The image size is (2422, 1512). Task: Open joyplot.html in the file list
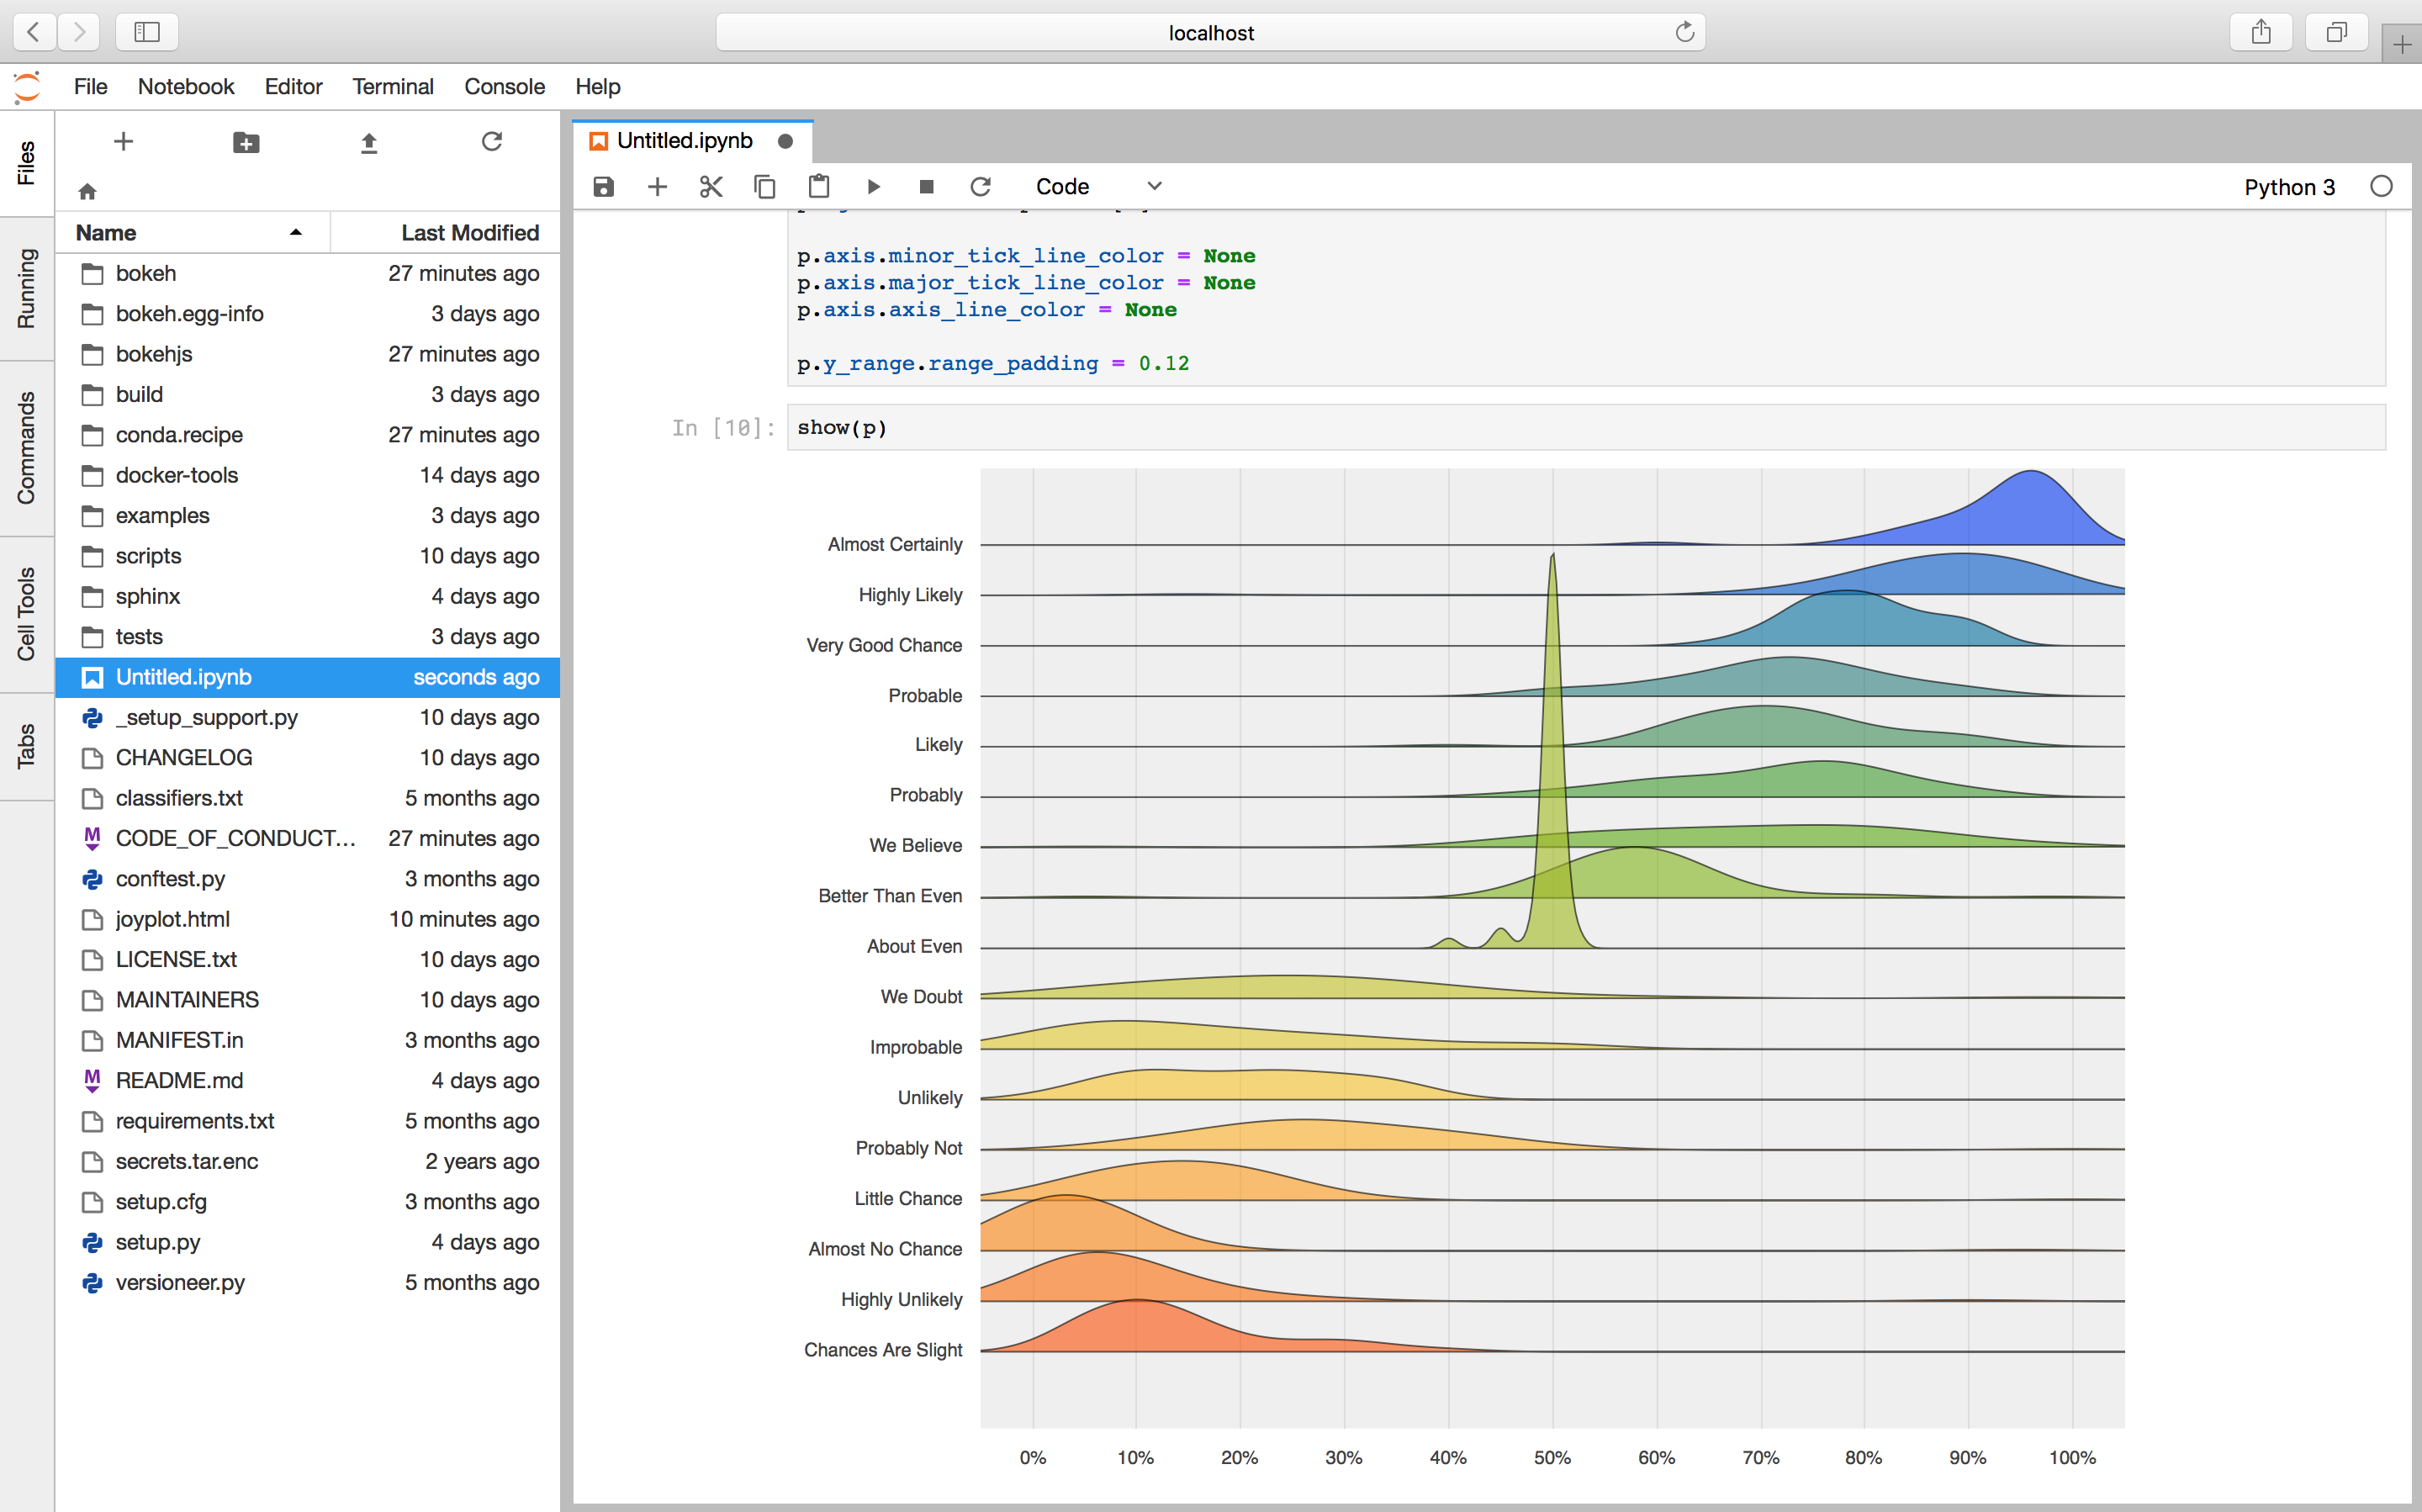(172, 919)
